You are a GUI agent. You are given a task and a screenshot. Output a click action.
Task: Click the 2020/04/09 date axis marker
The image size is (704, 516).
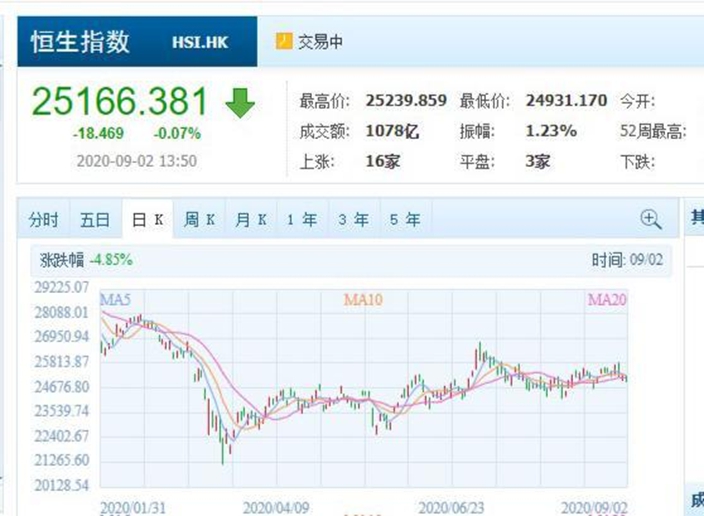[276, 508]
